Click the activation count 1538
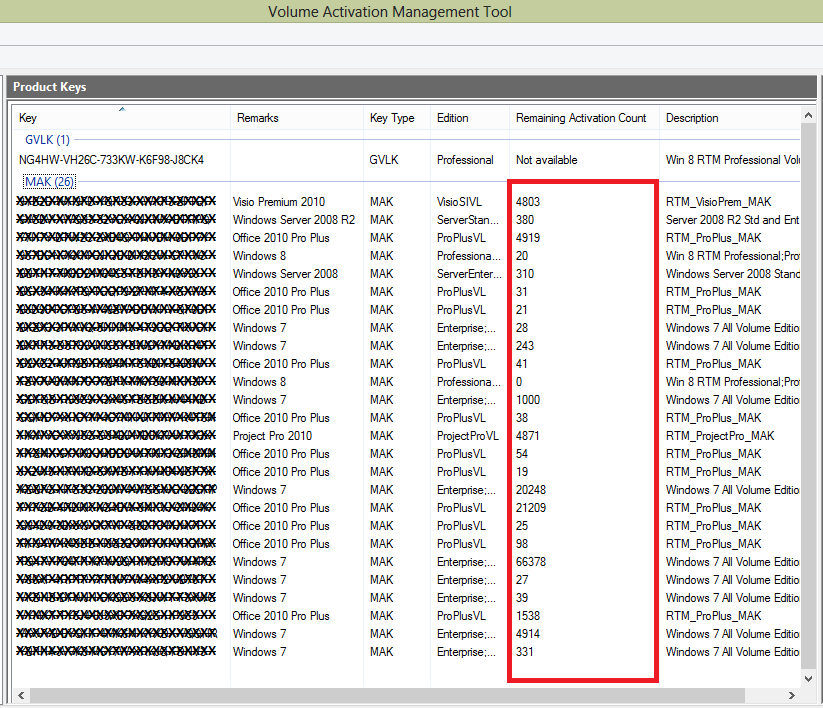Screen dimensions: 823x708 528,616
